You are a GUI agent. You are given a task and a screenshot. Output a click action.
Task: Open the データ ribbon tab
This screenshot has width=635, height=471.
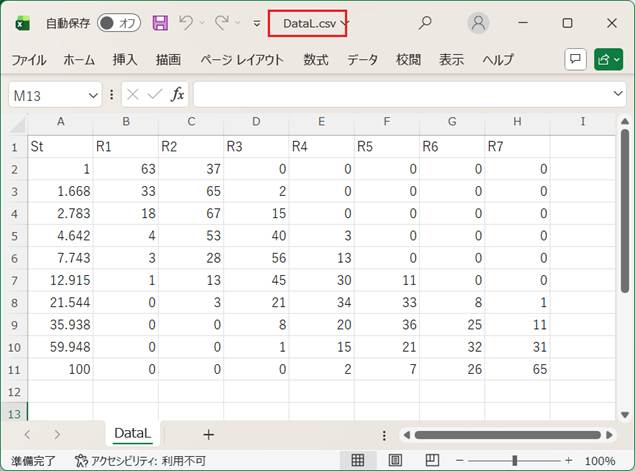point(362,60)
